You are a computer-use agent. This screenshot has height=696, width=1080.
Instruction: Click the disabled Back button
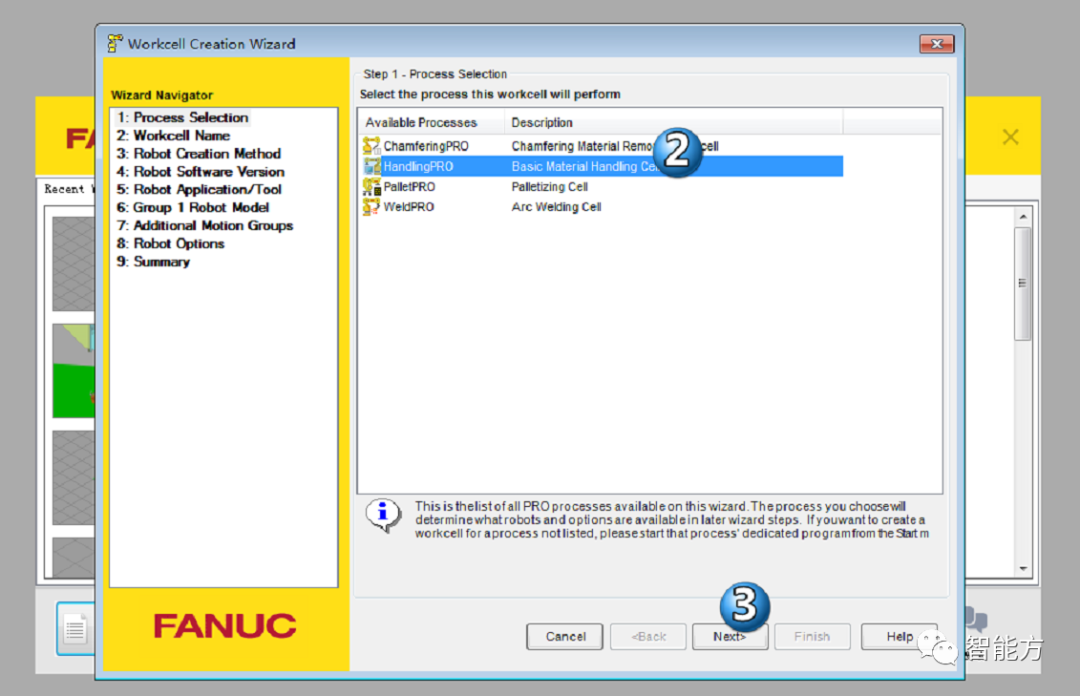648,637
